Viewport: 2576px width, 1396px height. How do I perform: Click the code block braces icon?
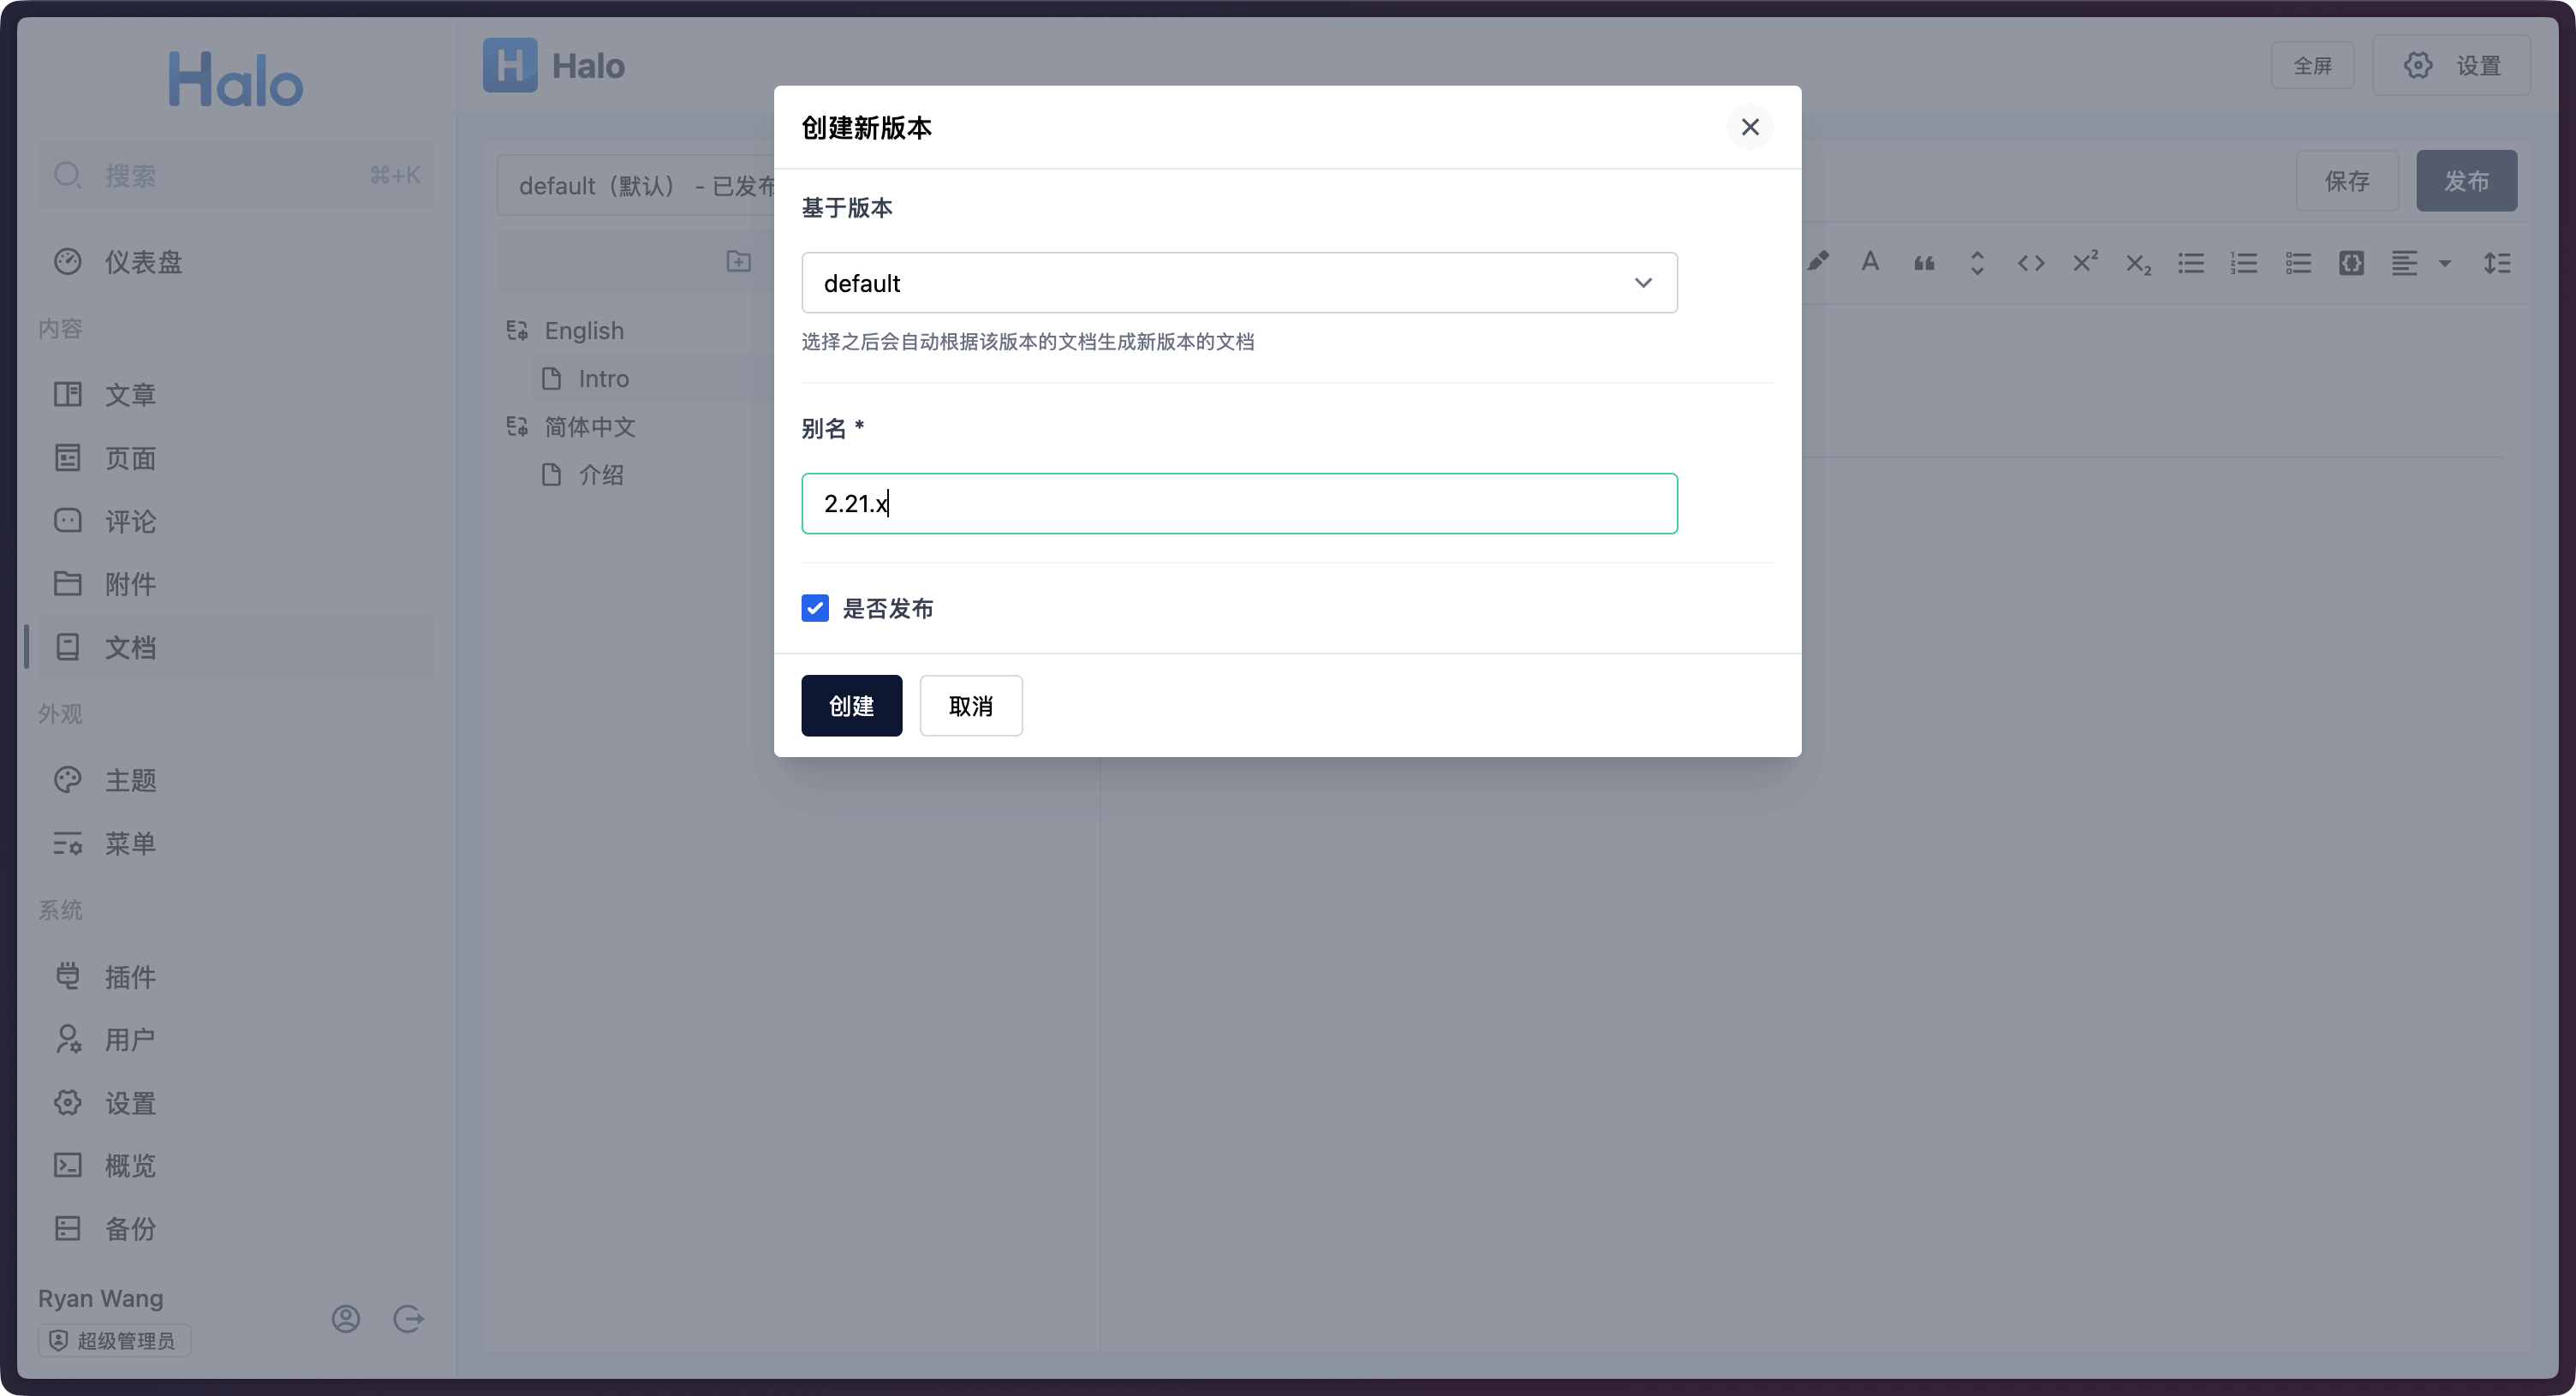[x=2351, y=263]
